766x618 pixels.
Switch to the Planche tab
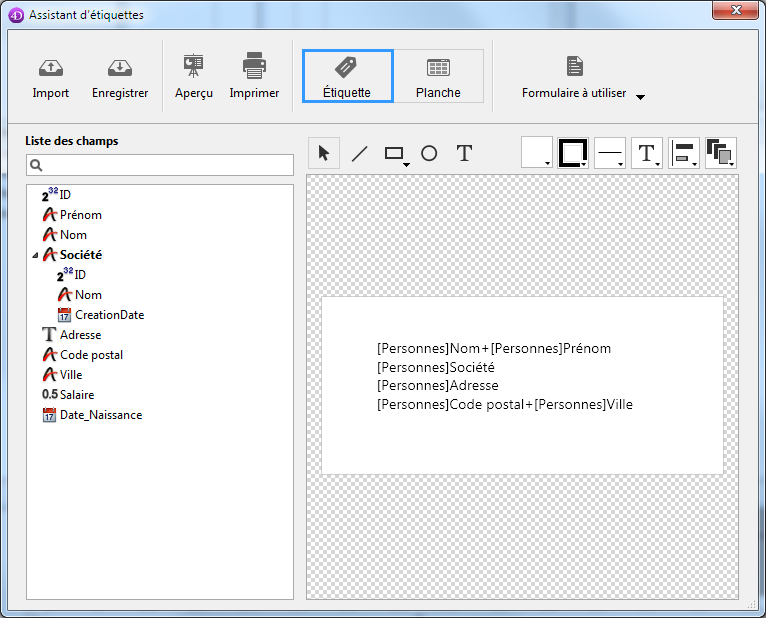coord(438,77)
